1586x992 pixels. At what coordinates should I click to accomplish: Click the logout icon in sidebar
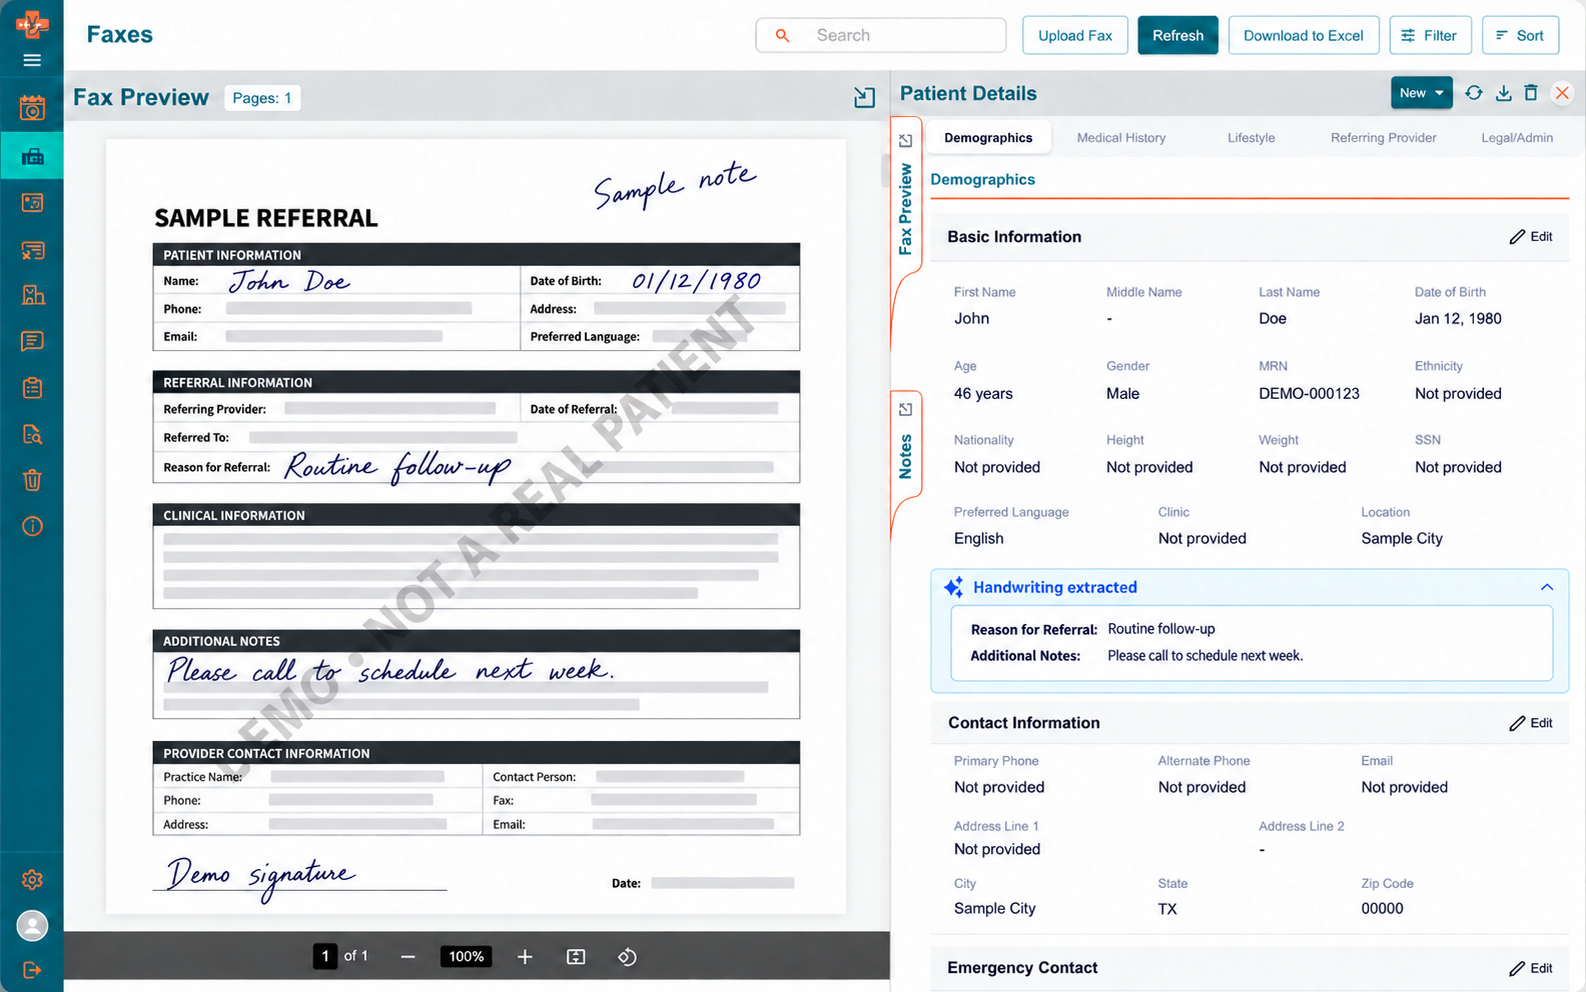pyautogui.click(x=32, y=970)
